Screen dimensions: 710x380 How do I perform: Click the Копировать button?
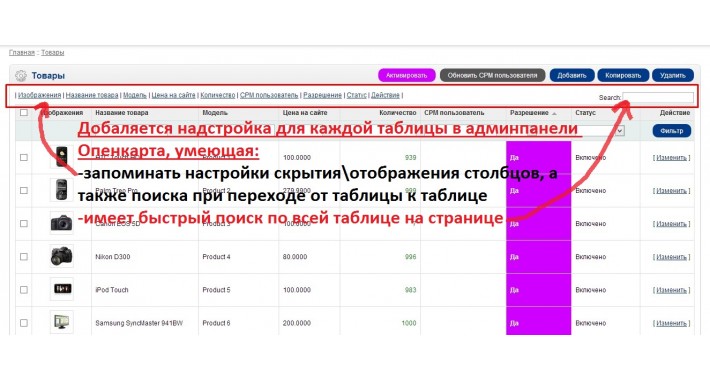pyautogui.click(x=623, y=76)
